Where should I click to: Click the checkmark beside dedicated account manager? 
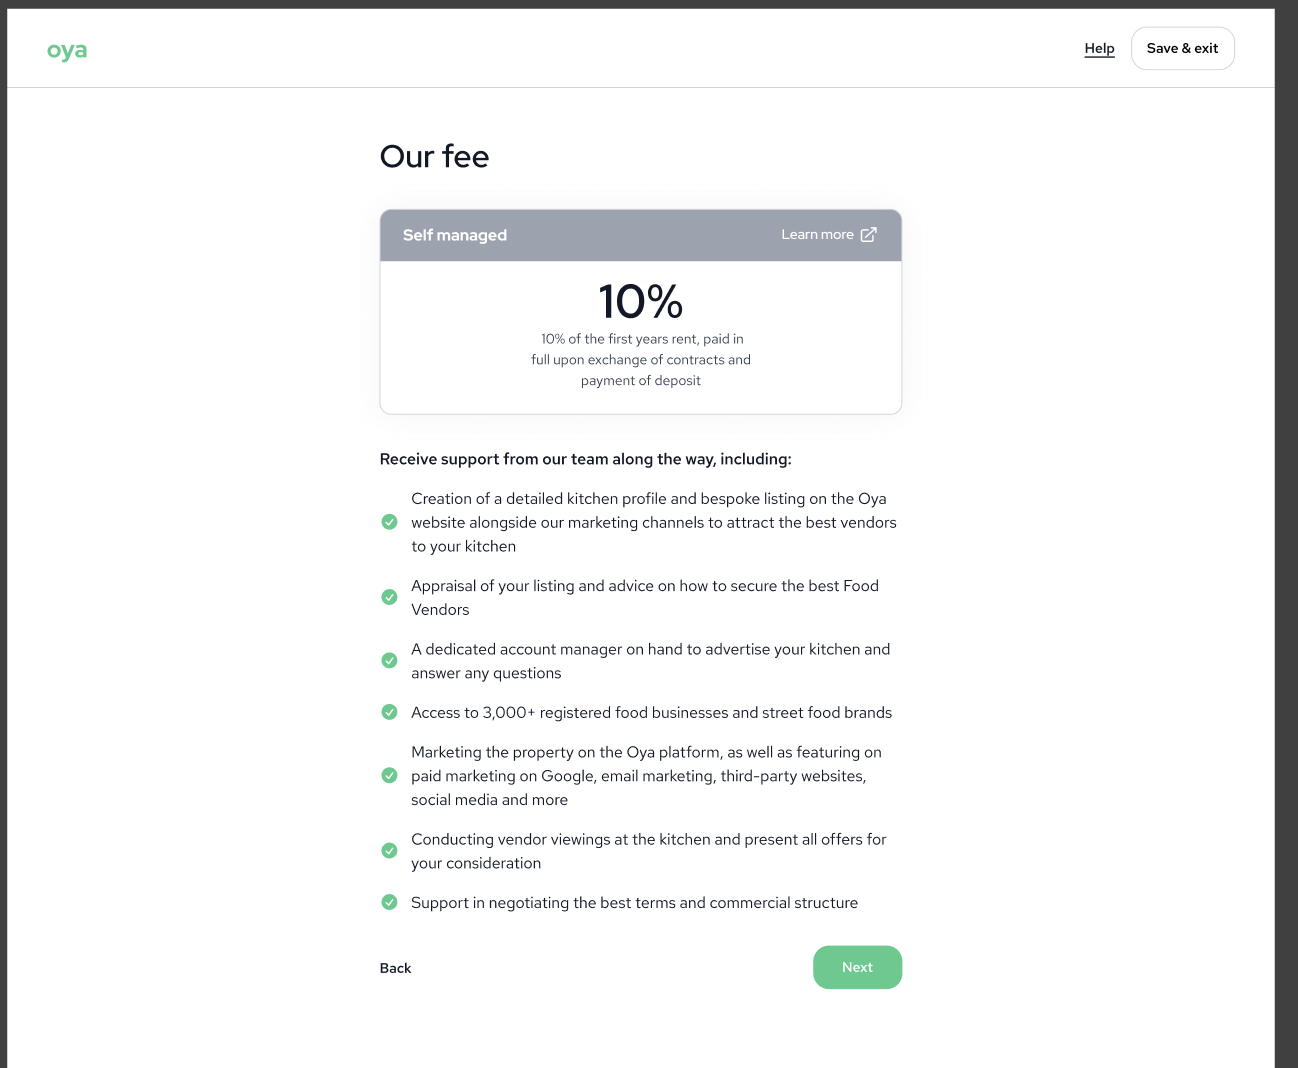pos(390,661)
